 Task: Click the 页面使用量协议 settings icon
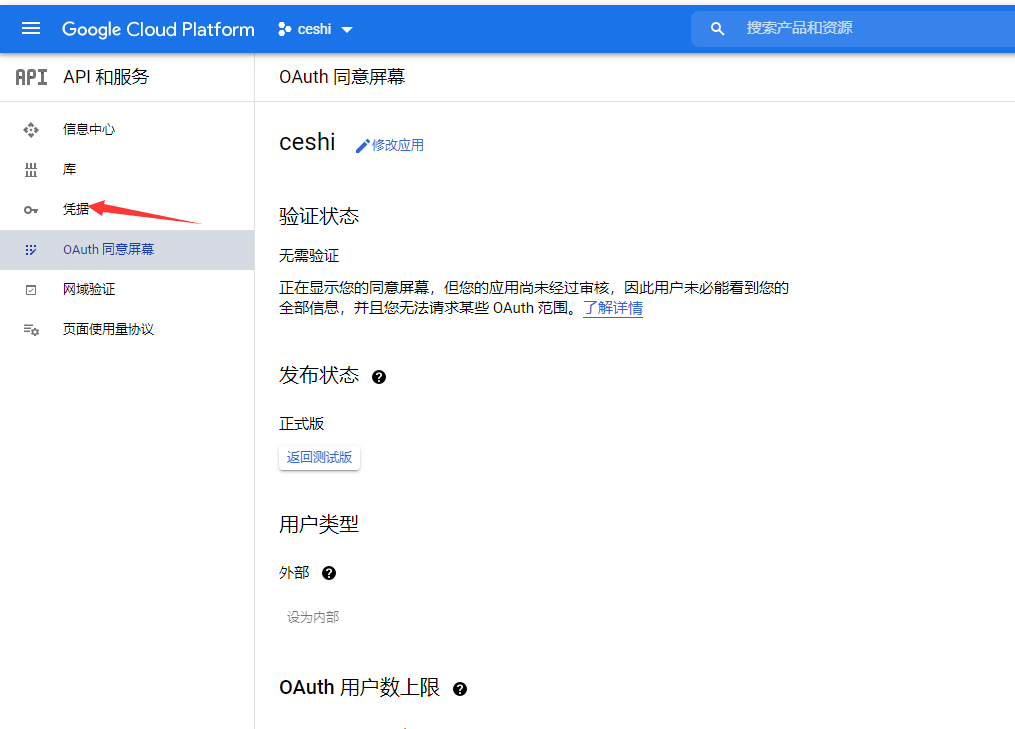click(x=31, y=329)
